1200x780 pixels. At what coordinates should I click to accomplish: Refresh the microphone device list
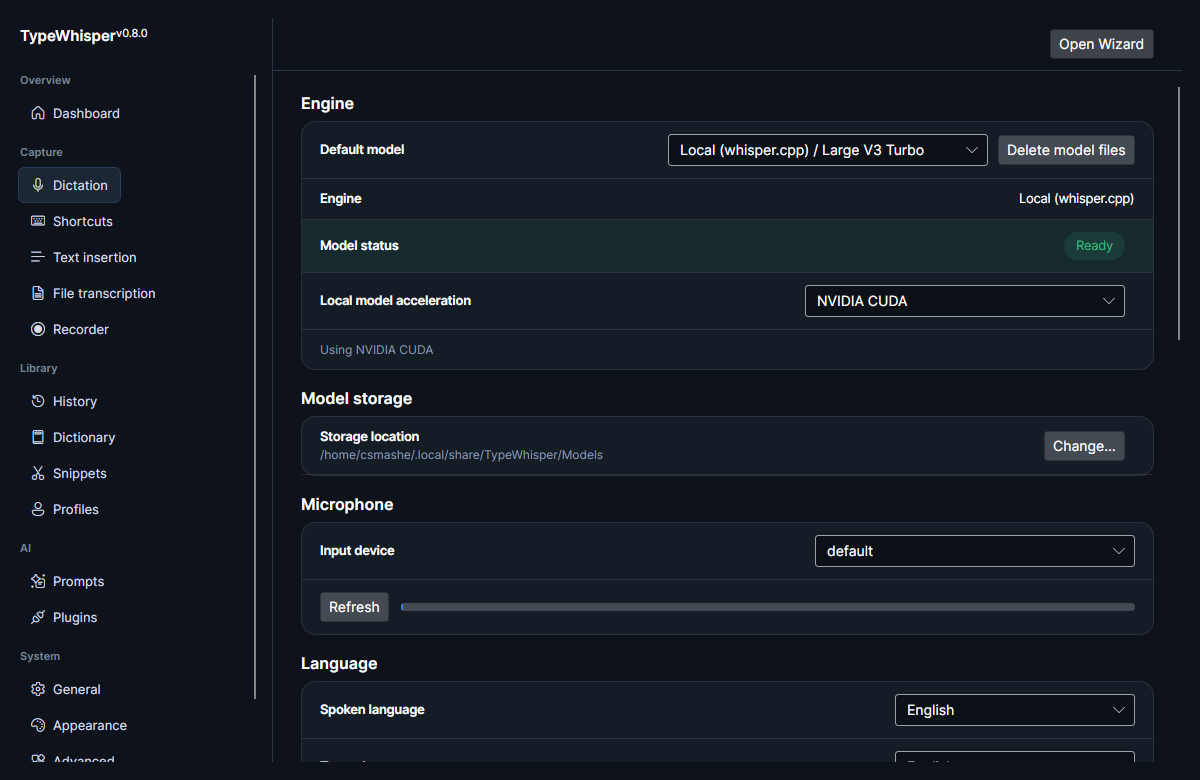[354, 607]
